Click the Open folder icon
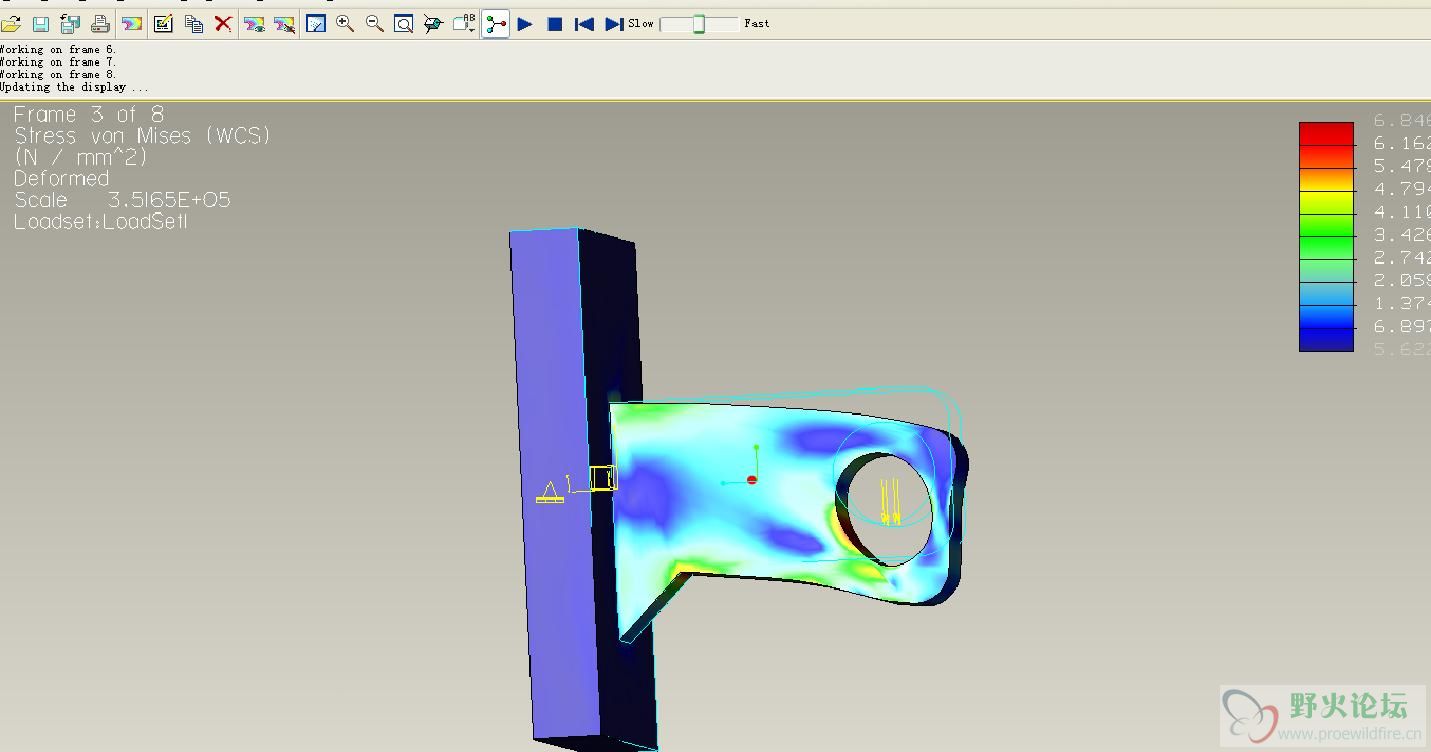The height and width of the screenshot is (752, 1431). [x=11, y=24]
